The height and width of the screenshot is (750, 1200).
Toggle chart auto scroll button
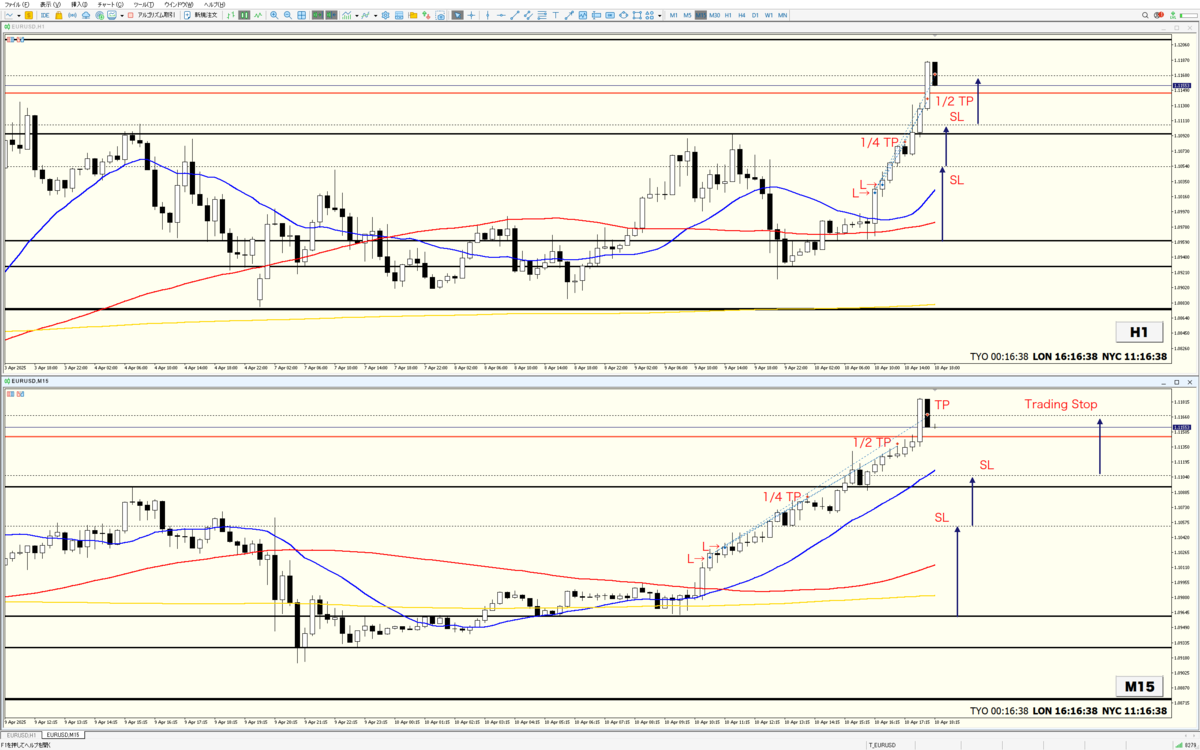point(317,15)
